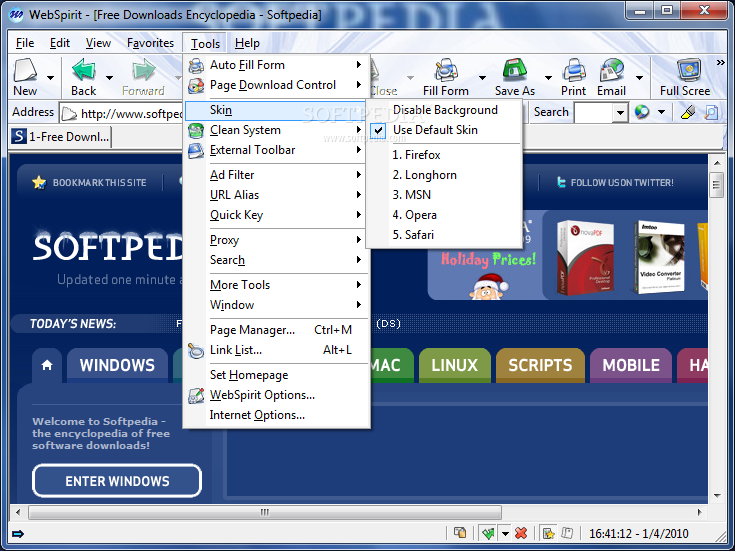Open the Fill Form dropdown arrow
Screen dimensions: 735x551
(481, 78)
